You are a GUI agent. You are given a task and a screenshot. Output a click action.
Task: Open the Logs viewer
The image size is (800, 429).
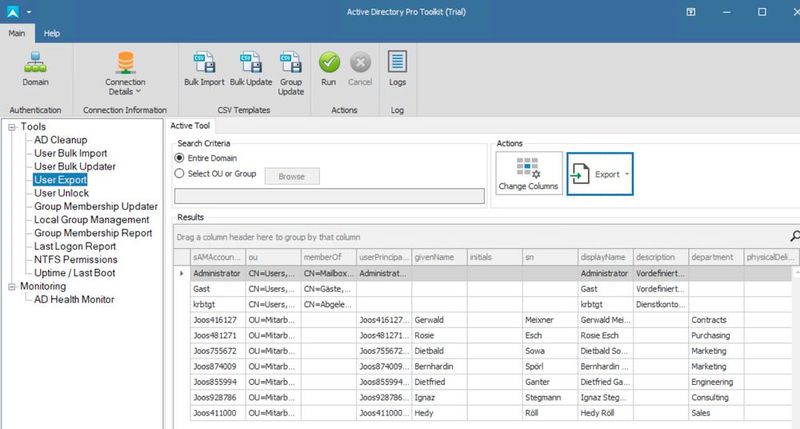397,69
